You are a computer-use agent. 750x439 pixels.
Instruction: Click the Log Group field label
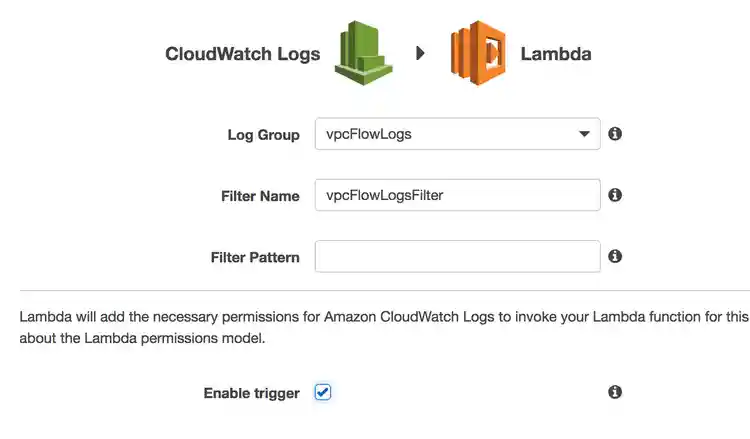pos(264,135)
